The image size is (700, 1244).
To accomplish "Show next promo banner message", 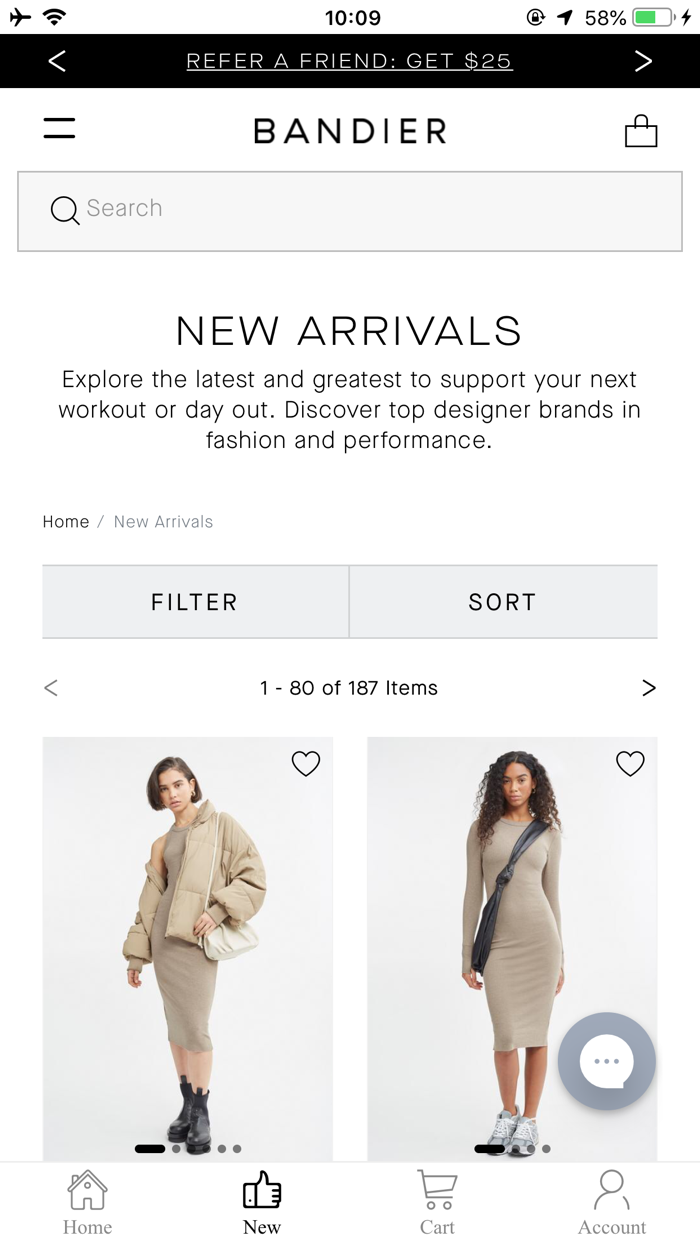I will [643, 61].
